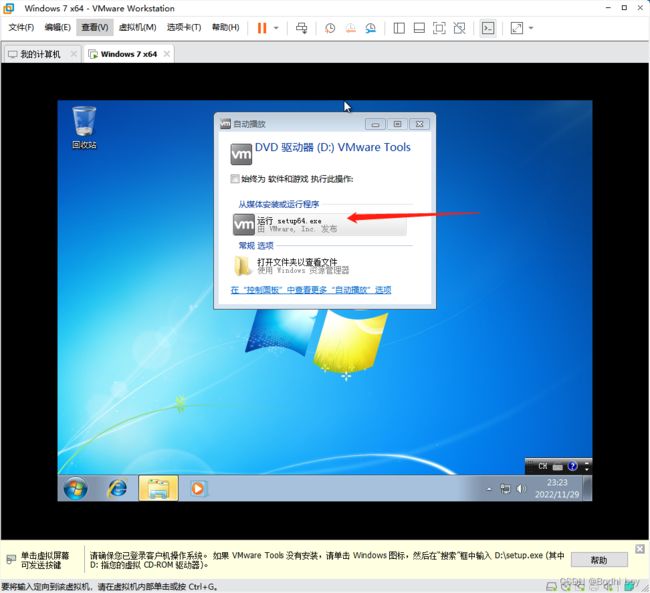Close the Windows 7 x64 tab
This screenshot has height=593, width=650.
pos(167,54)
